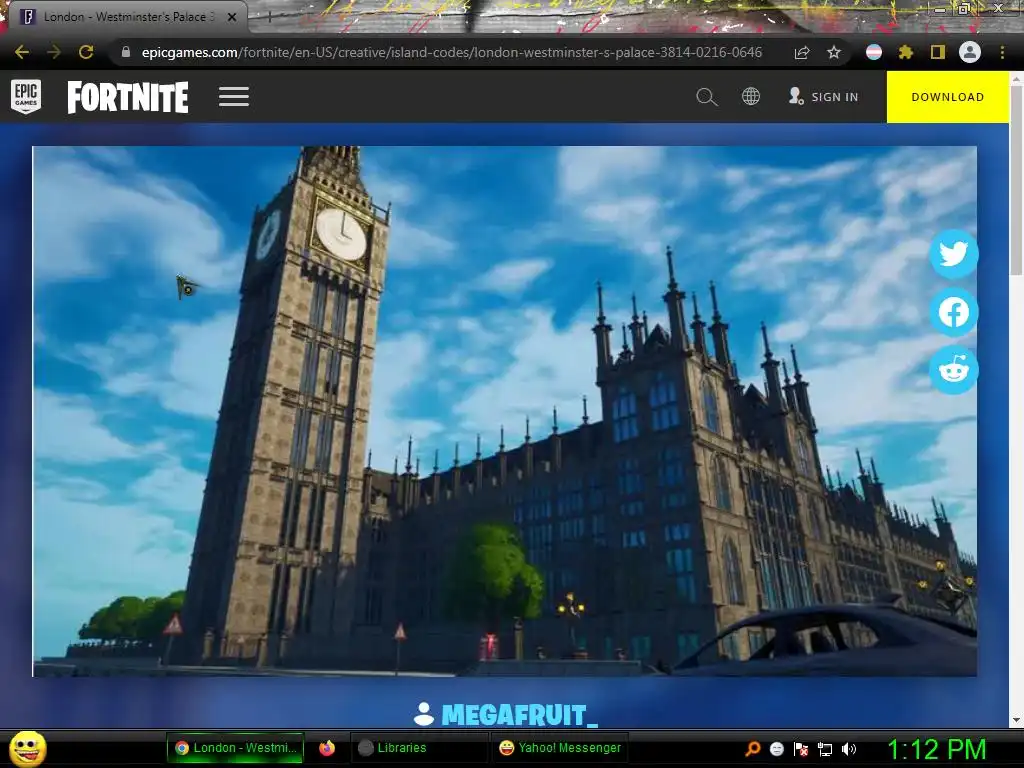Bookmark this tab with the star icon

834,52
